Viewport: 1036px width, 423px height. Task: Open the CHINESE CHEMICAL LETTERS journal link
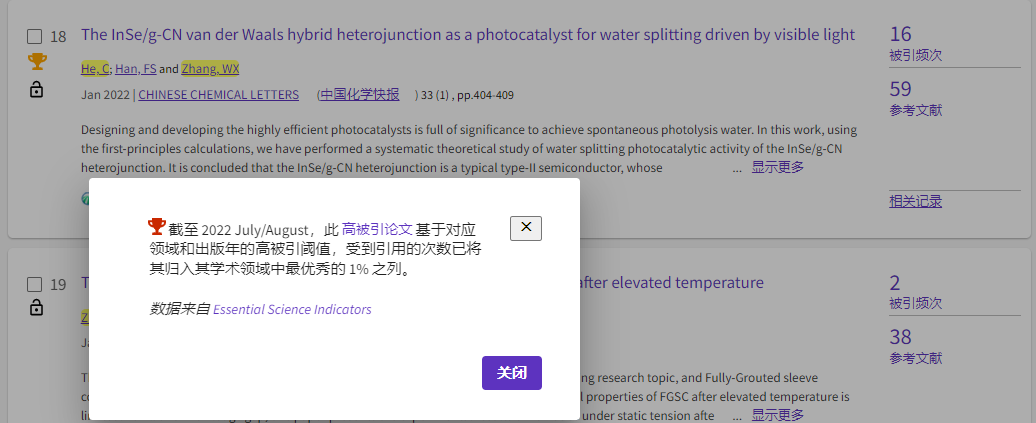tap(218, 95)
